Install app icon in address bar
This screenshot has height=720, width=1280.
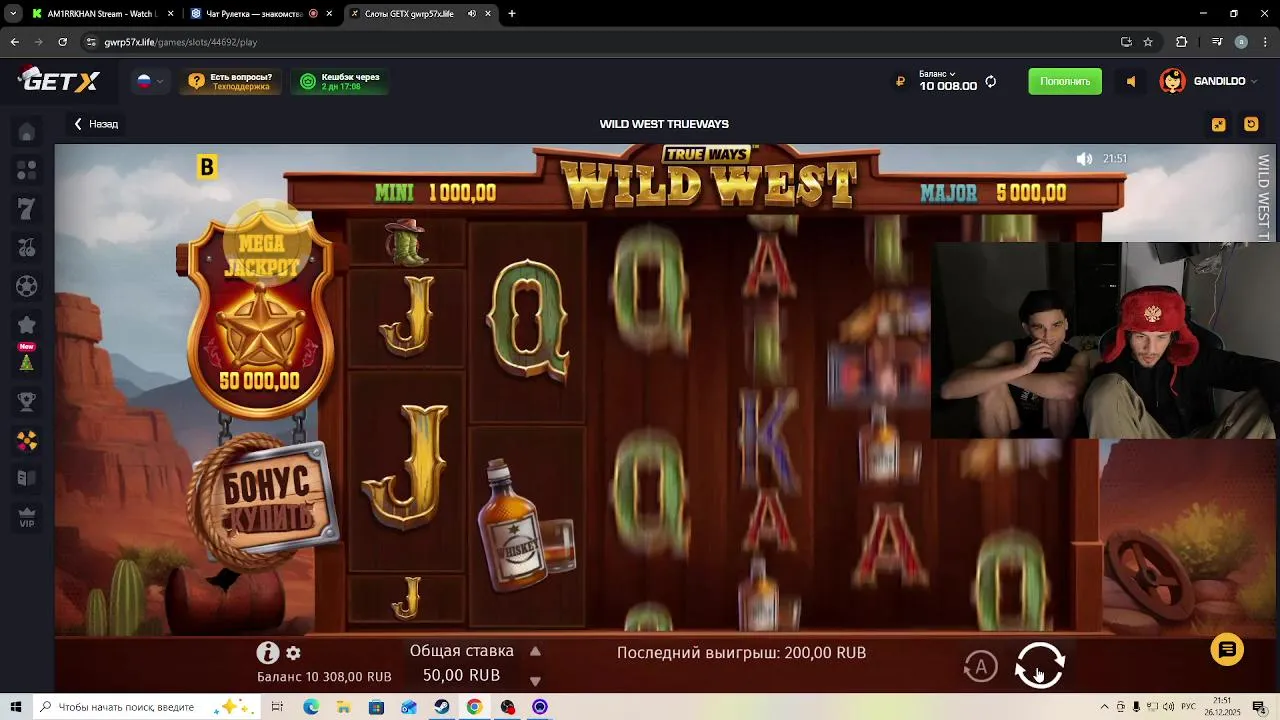(x=1126, y=42)
